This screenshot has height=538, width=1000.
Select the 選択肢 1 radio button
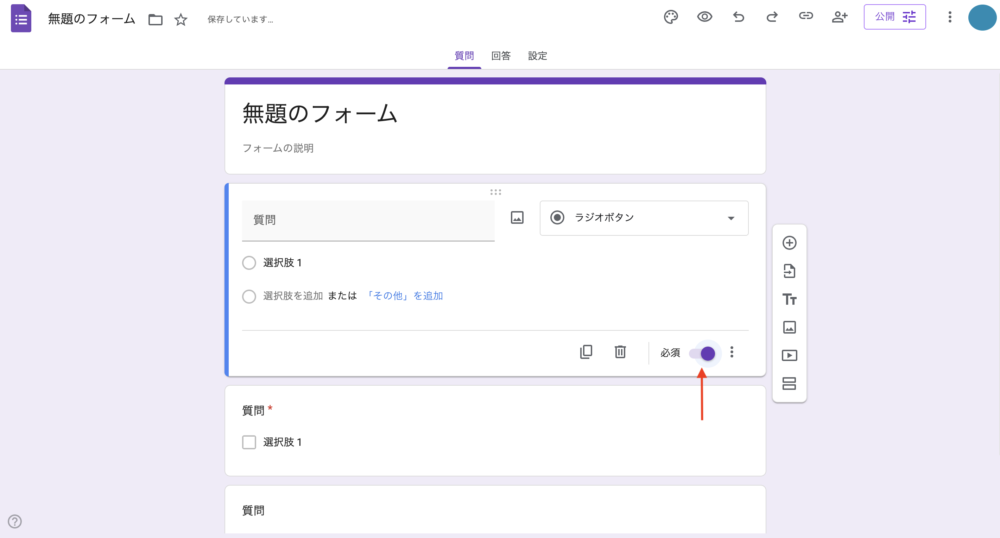249,263
